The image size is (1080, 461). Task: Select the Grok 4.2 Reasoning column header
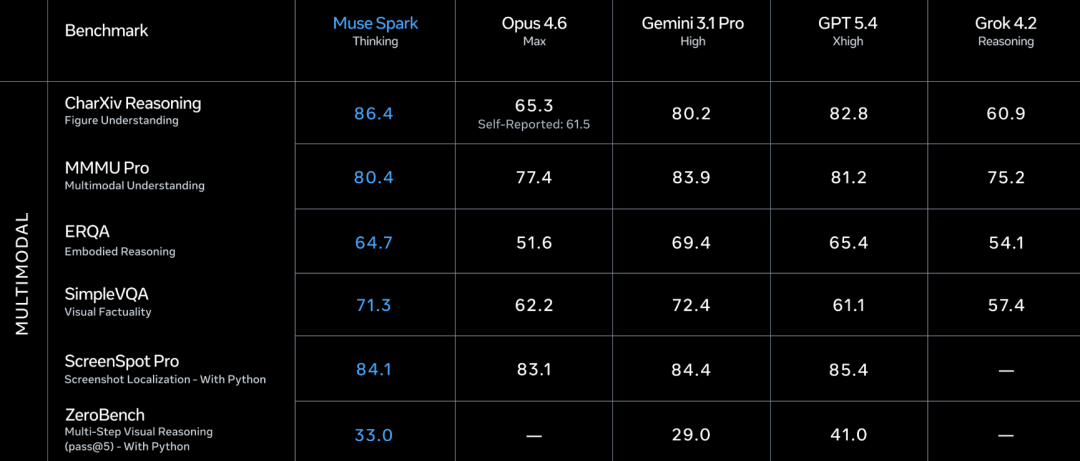pyautogui.click(x=1006, y=31)
